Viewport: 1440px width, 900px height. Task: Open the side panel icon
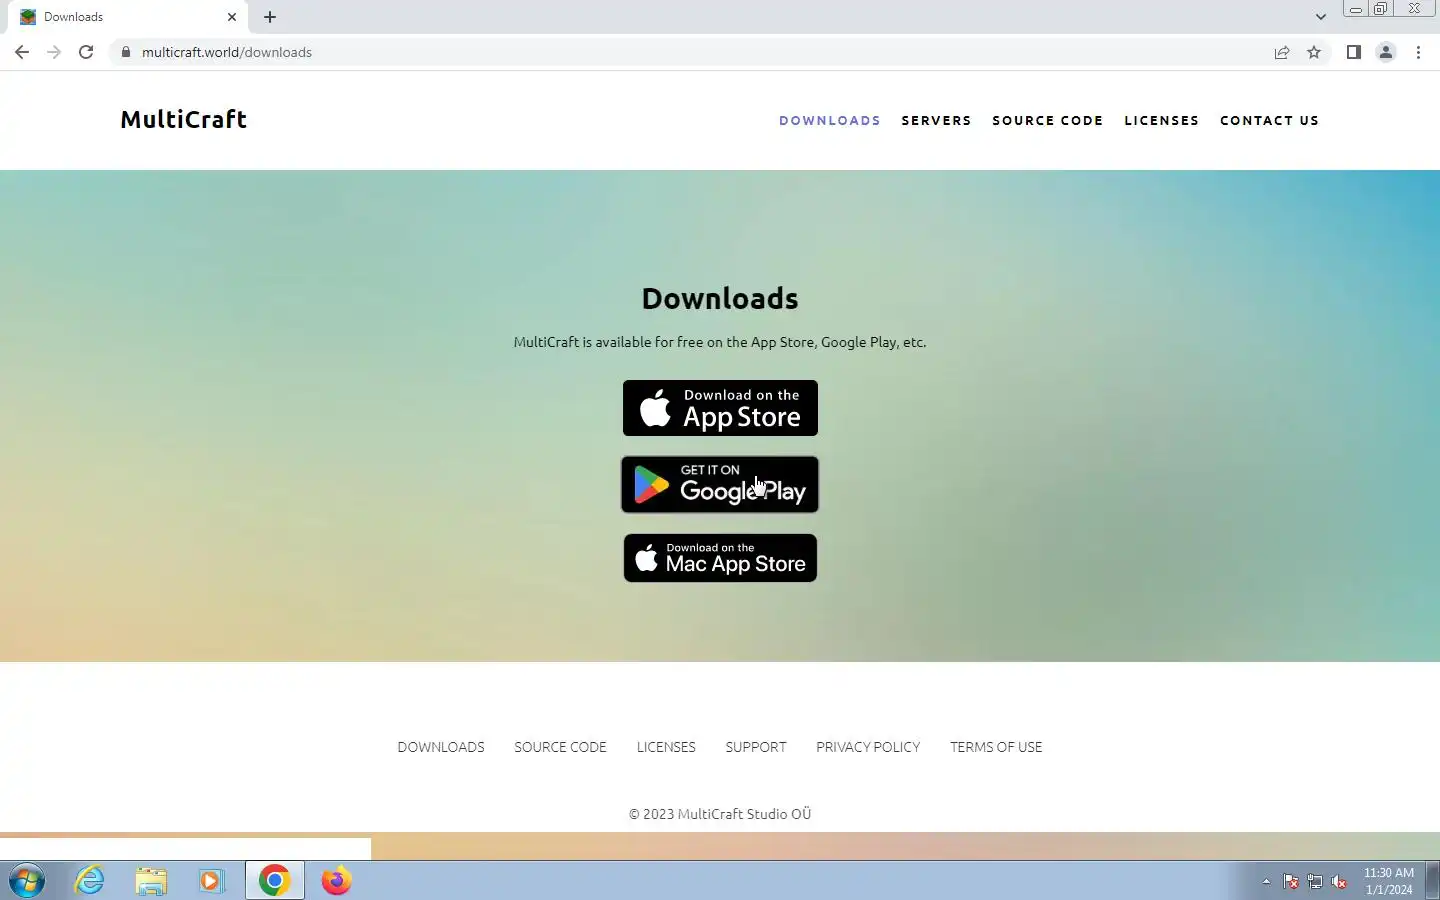pyautogui.click(x=1353, y=52)
